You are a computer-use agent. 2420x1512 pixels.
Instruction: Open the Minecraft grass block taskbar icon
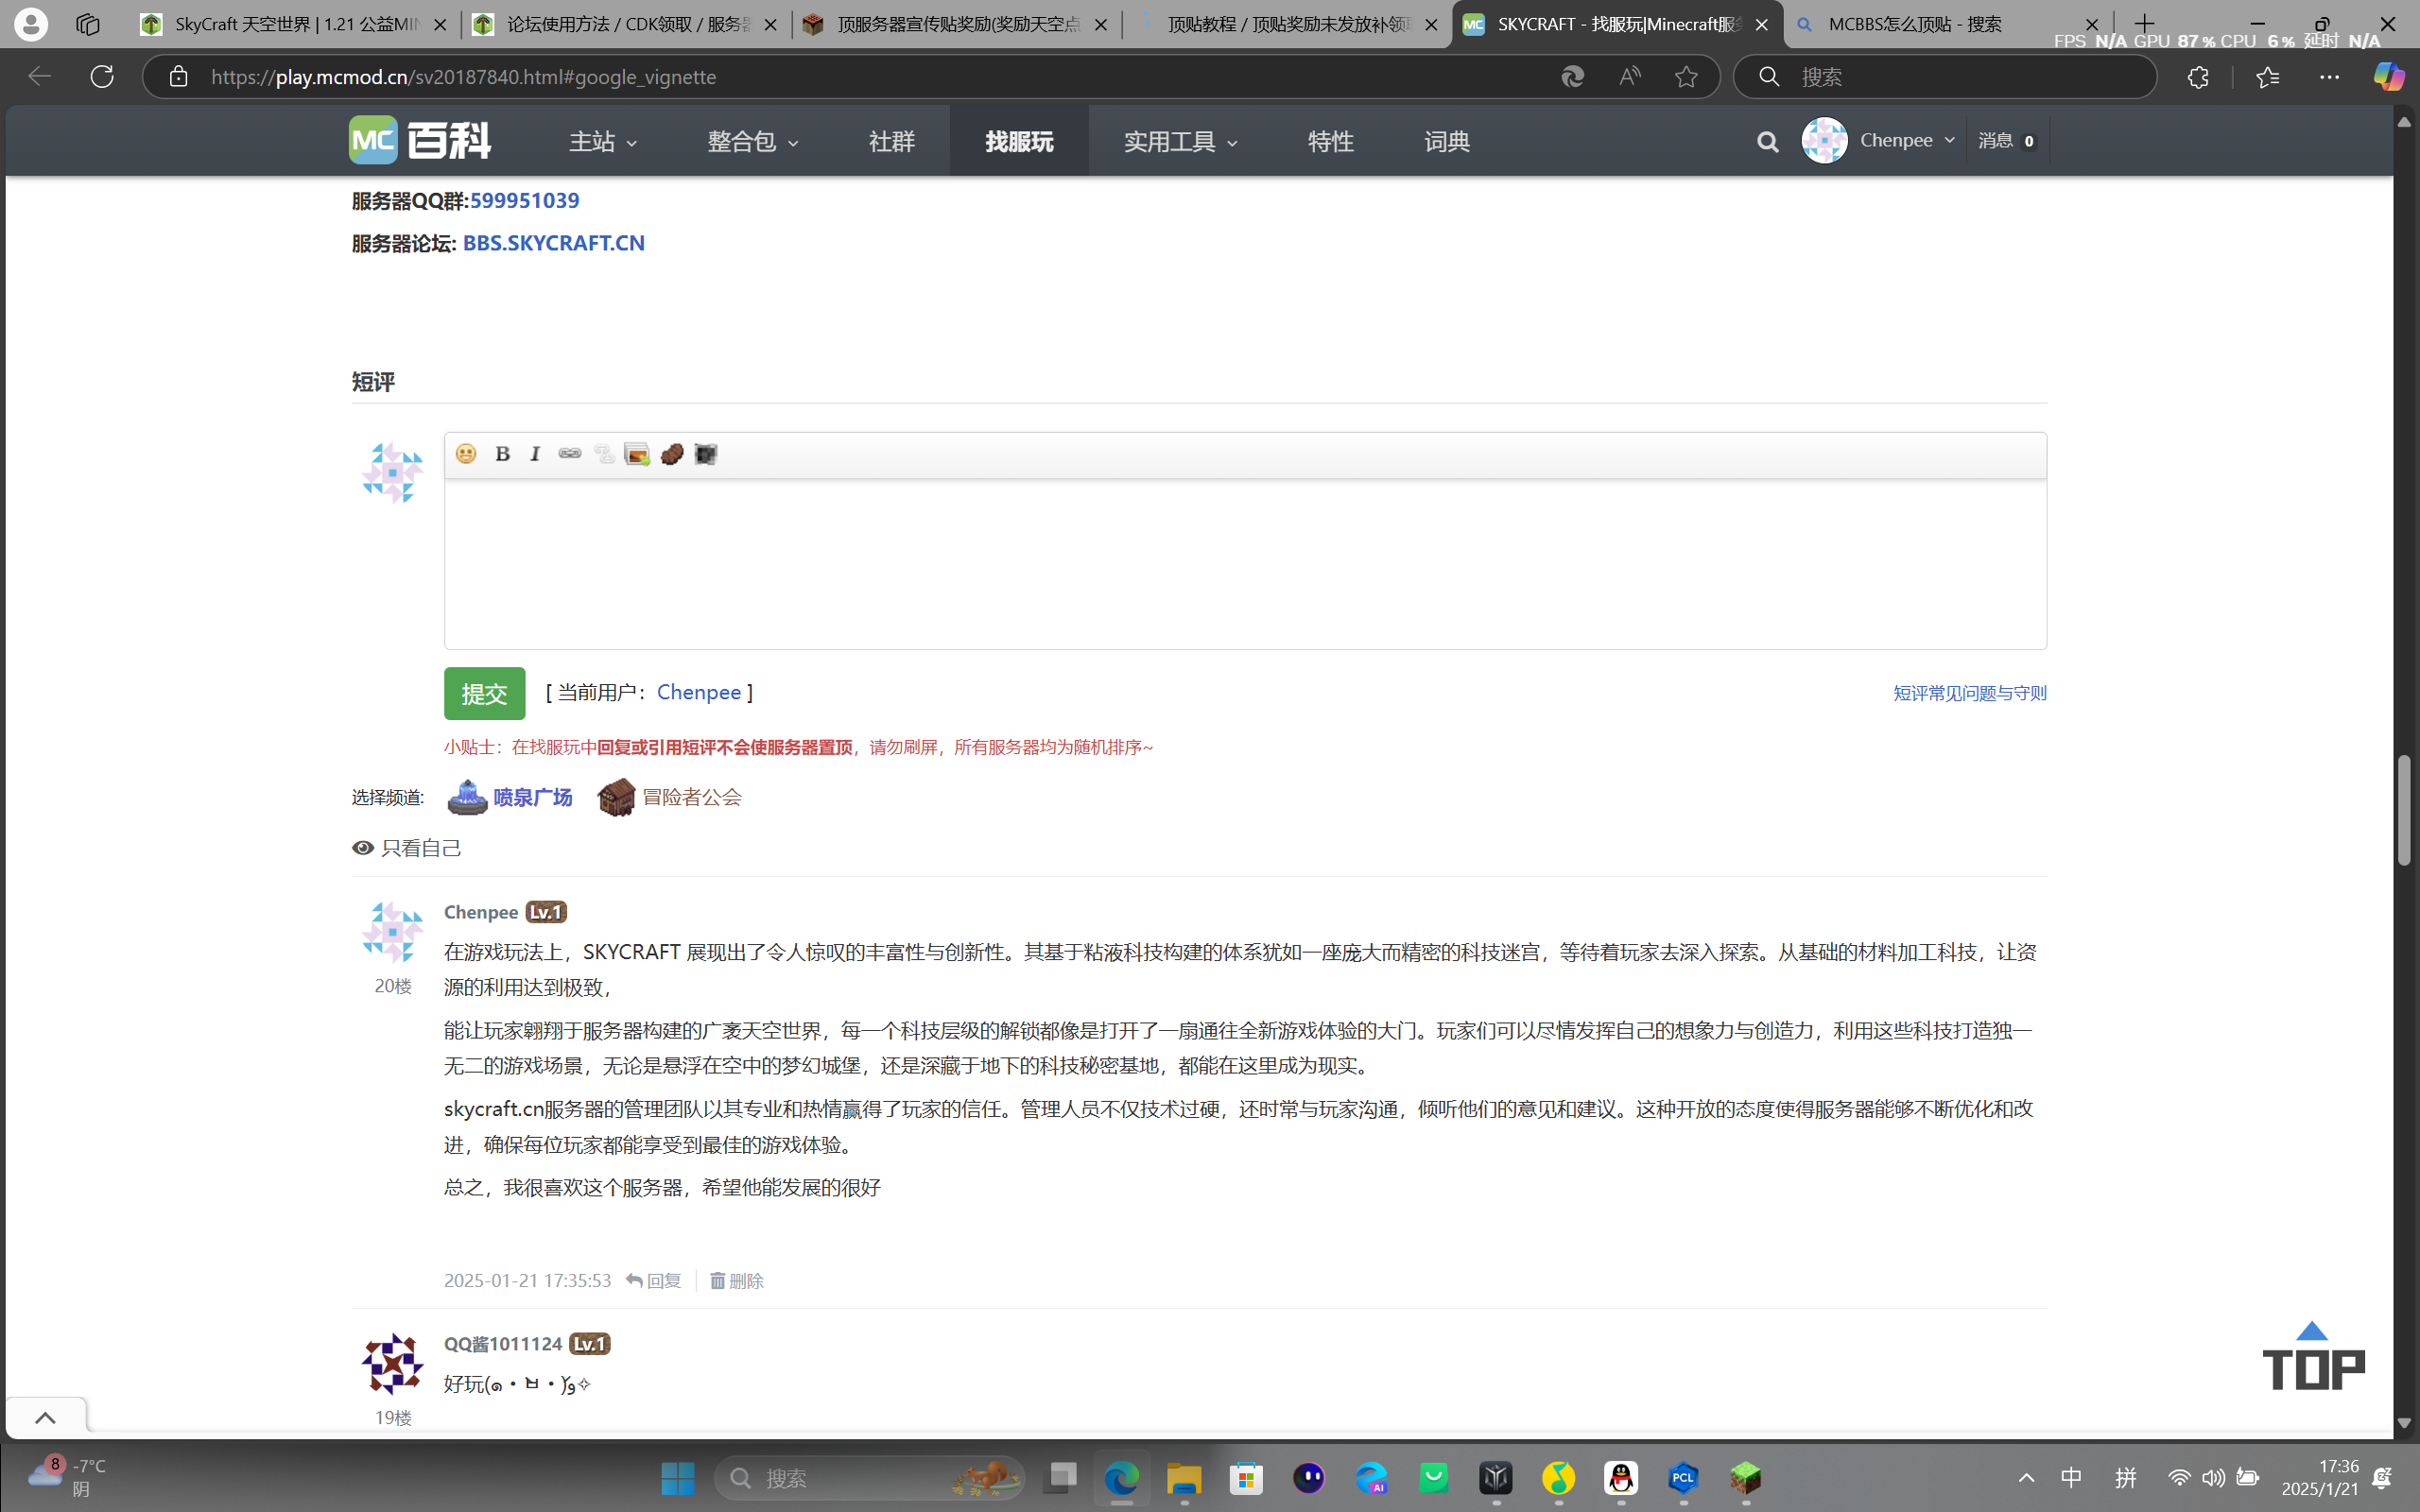tap(1746, 1478)
